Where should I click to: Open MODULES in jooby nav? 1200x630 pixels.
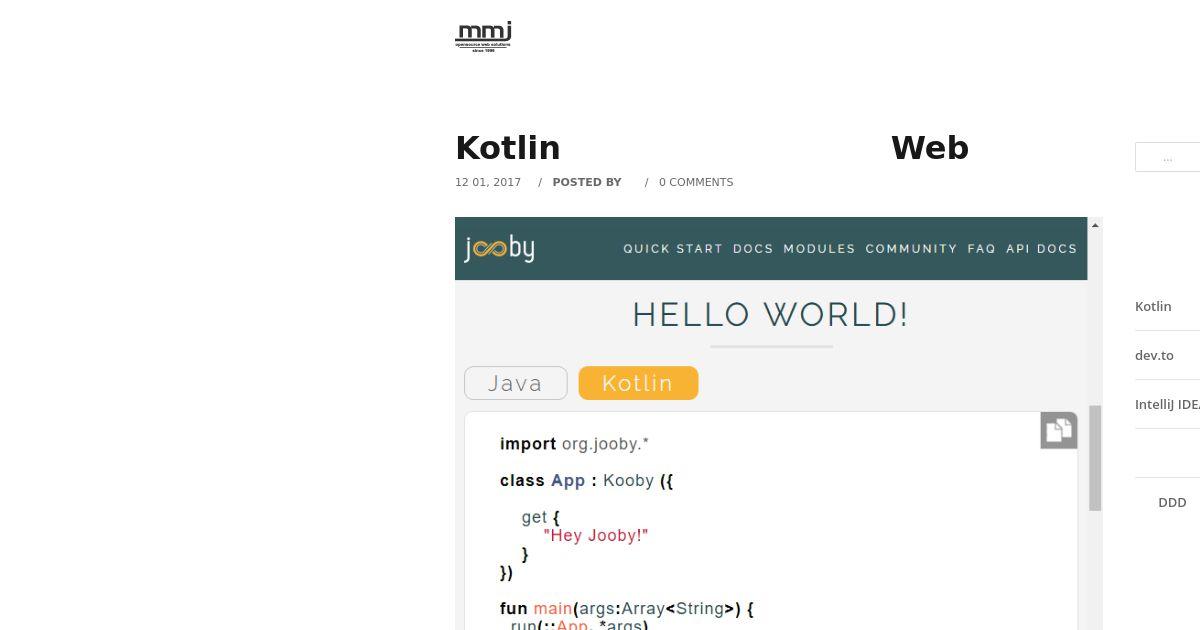[x=819, y=249]
